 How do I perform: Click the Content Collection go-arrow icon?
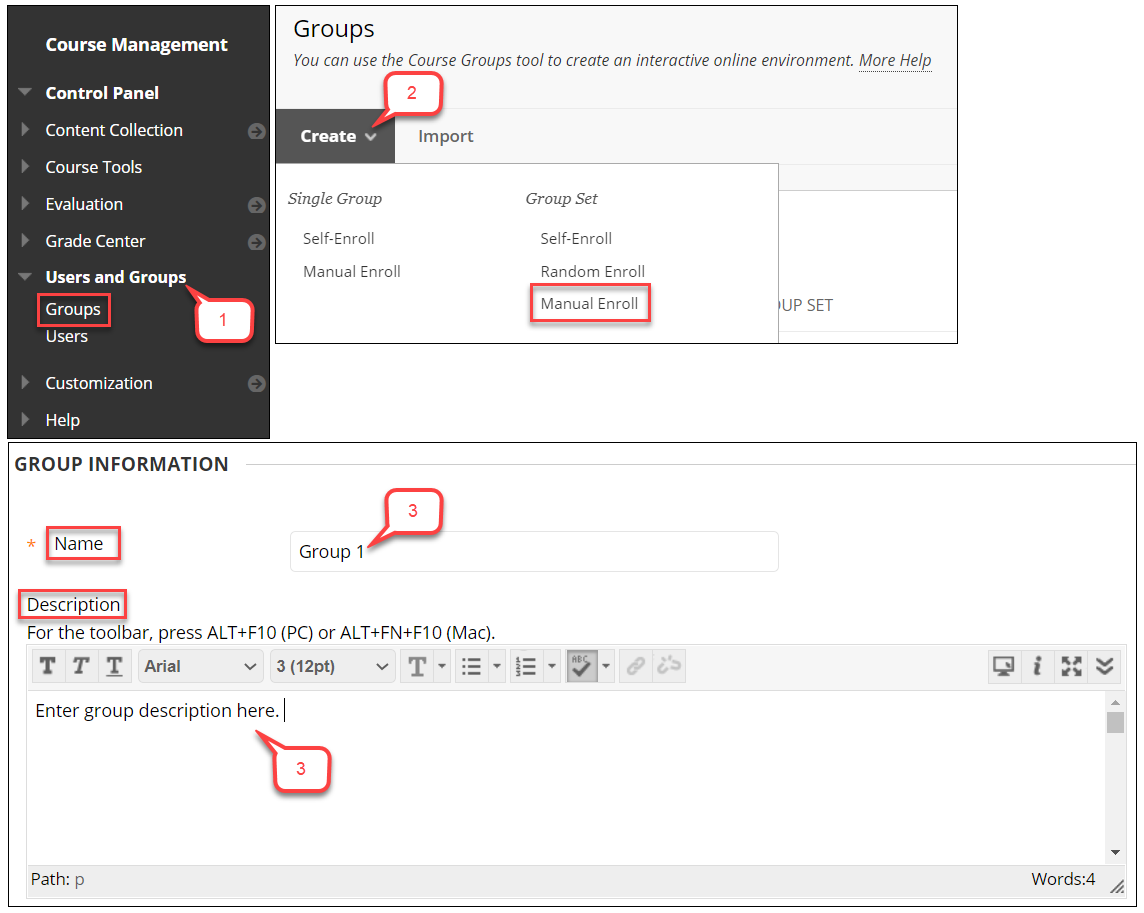256,131
